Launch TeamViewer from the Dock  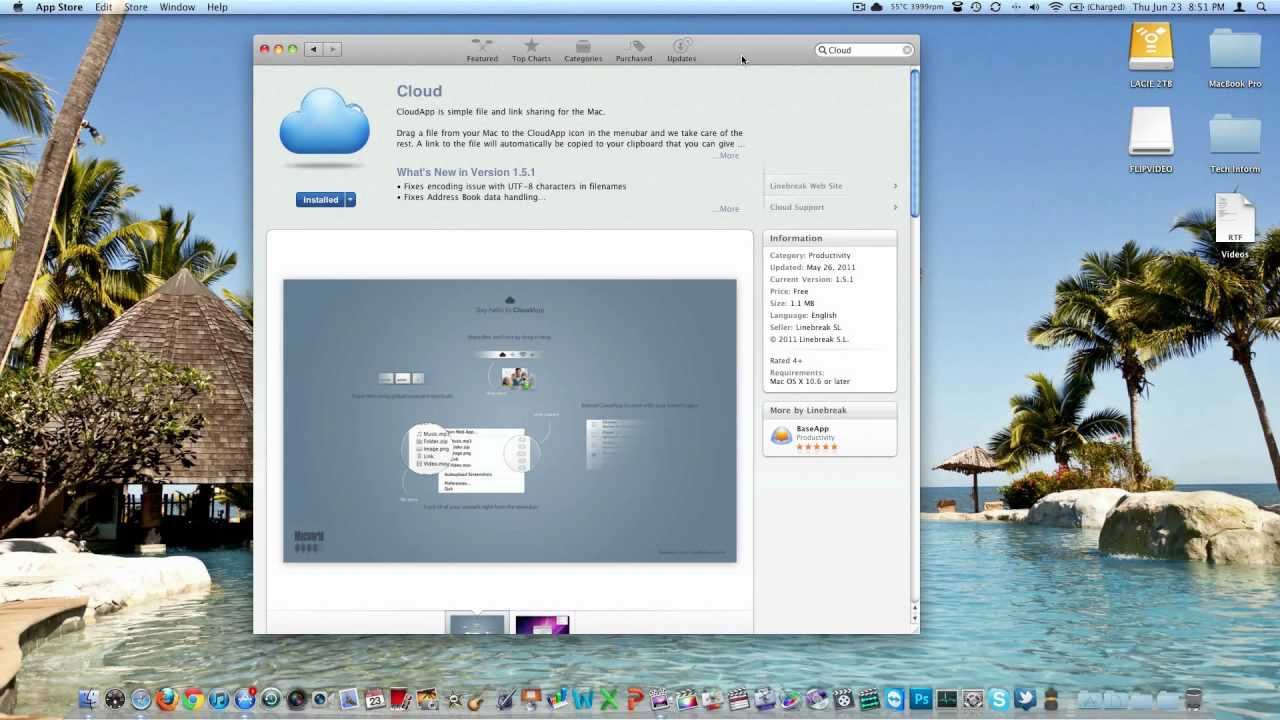[895, 700]
